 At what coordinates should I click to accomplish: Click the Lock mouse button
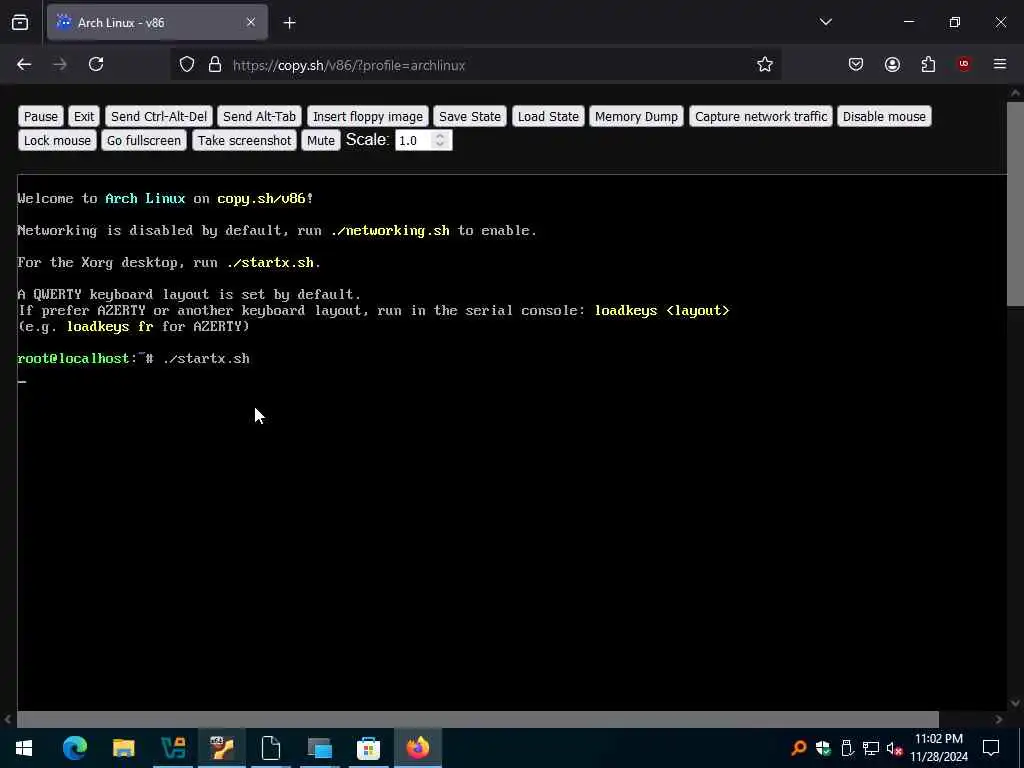(x=57, y=140)
